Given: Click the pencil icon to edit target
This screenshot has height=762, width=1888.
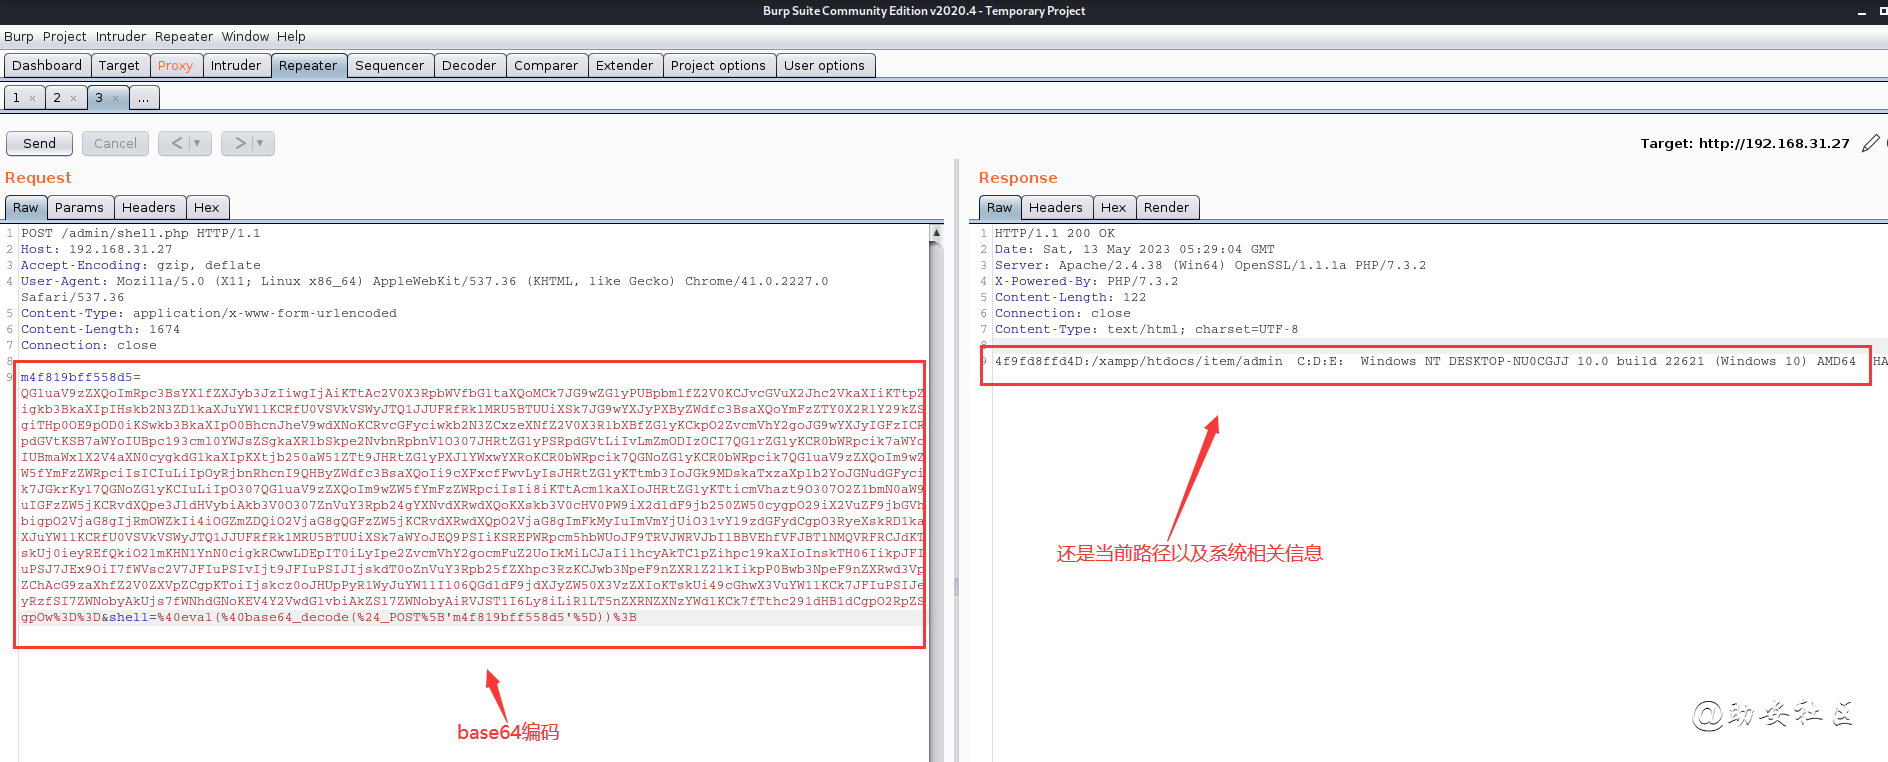Looking at the screenshot, I should click(1870, 144).
